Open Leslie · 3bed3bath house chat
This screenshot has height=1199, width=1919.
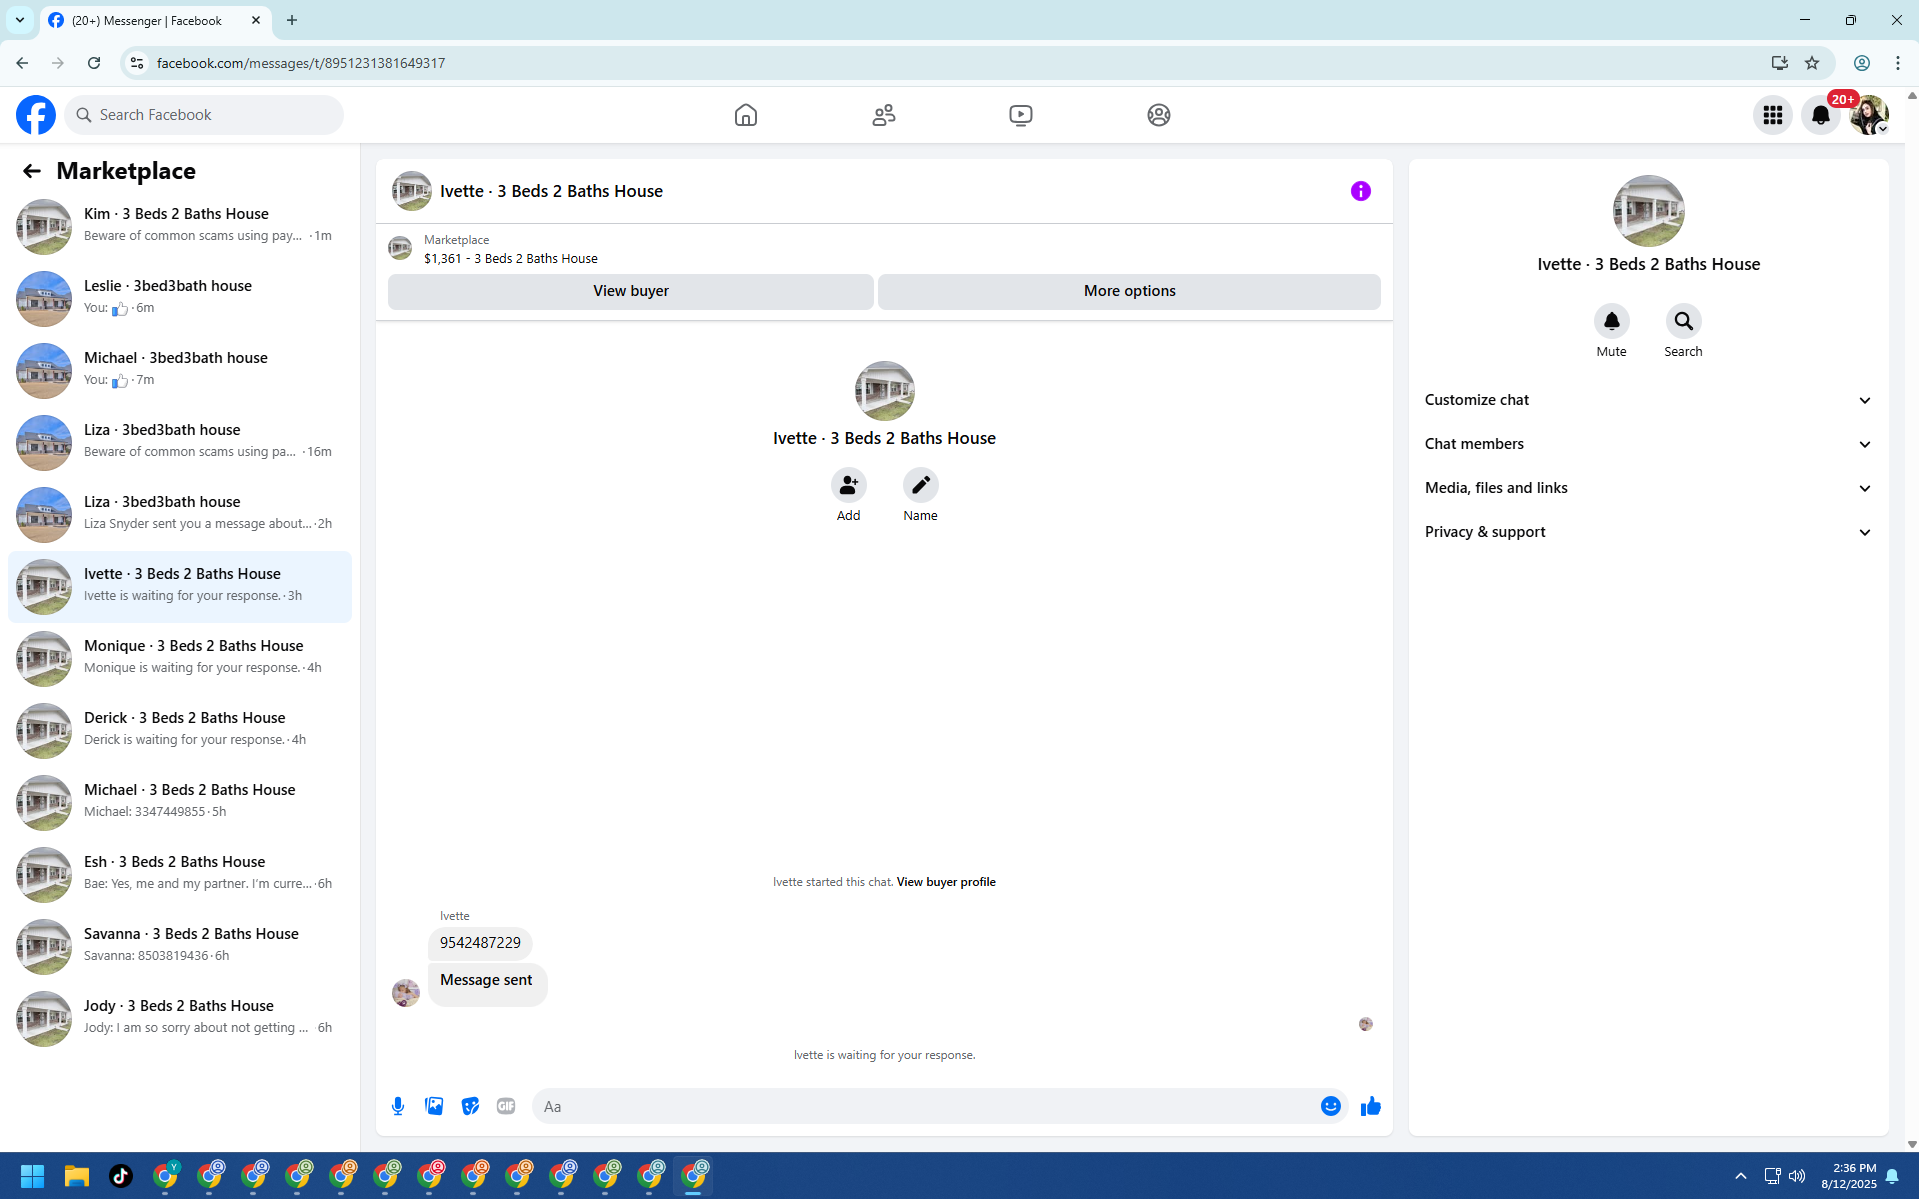tap(180, 297)
